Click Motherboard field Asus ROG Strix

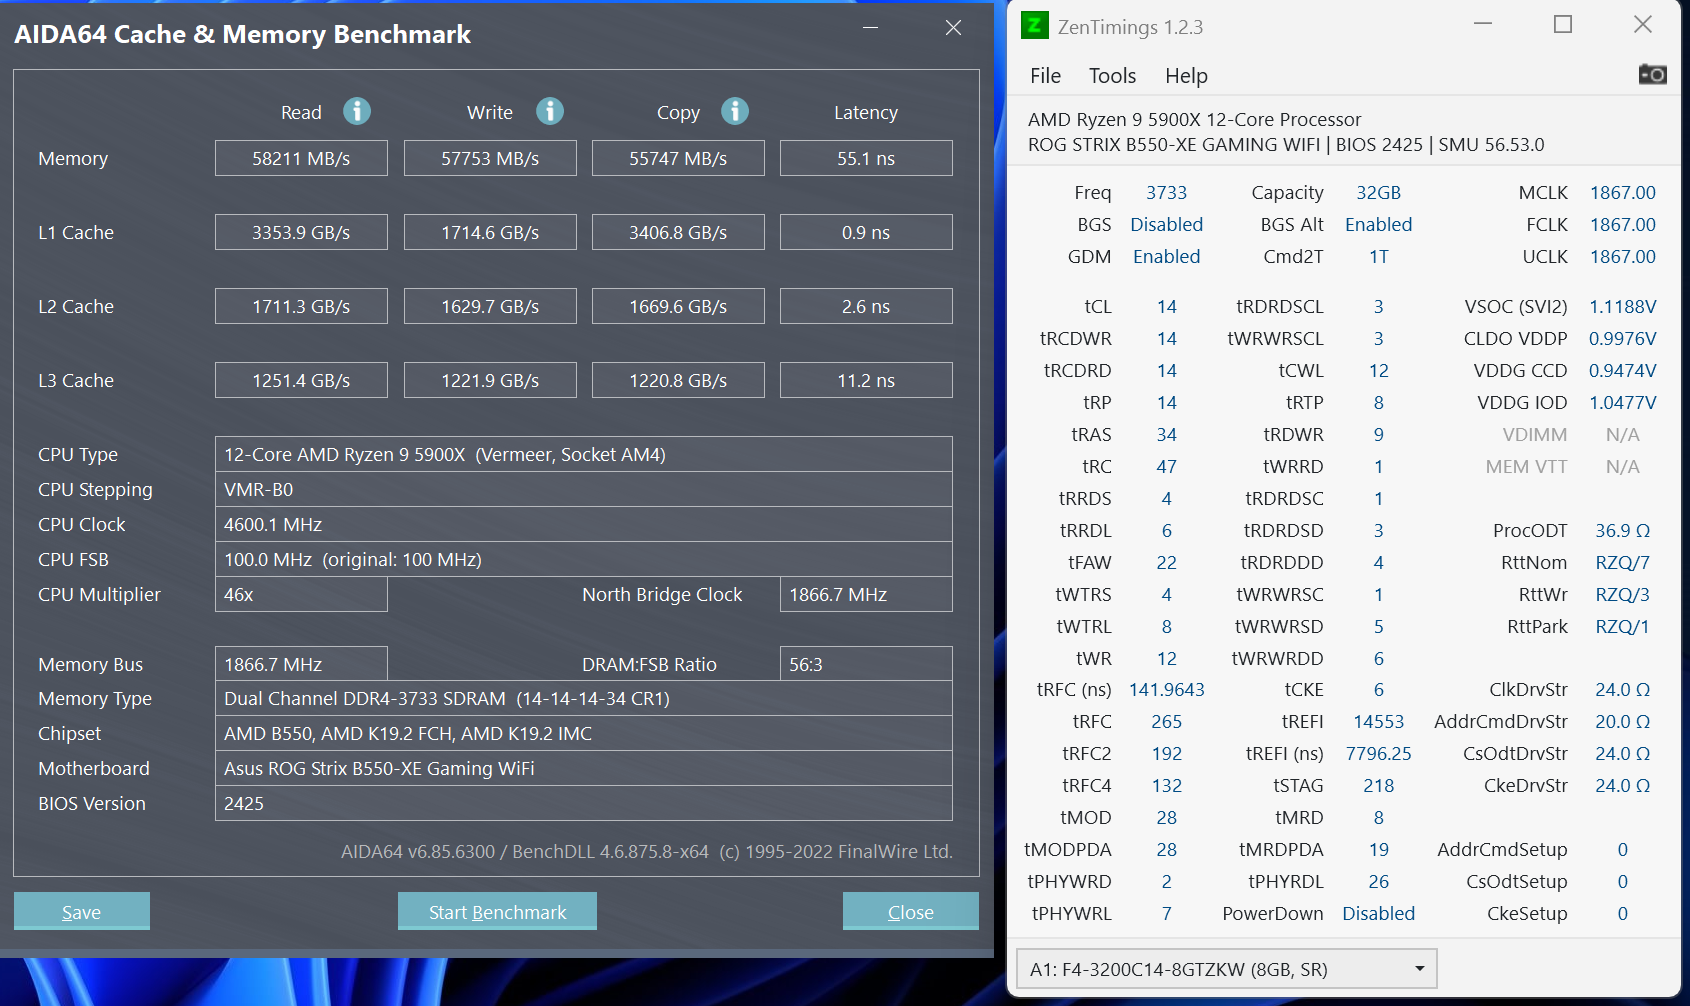[584, 768]
